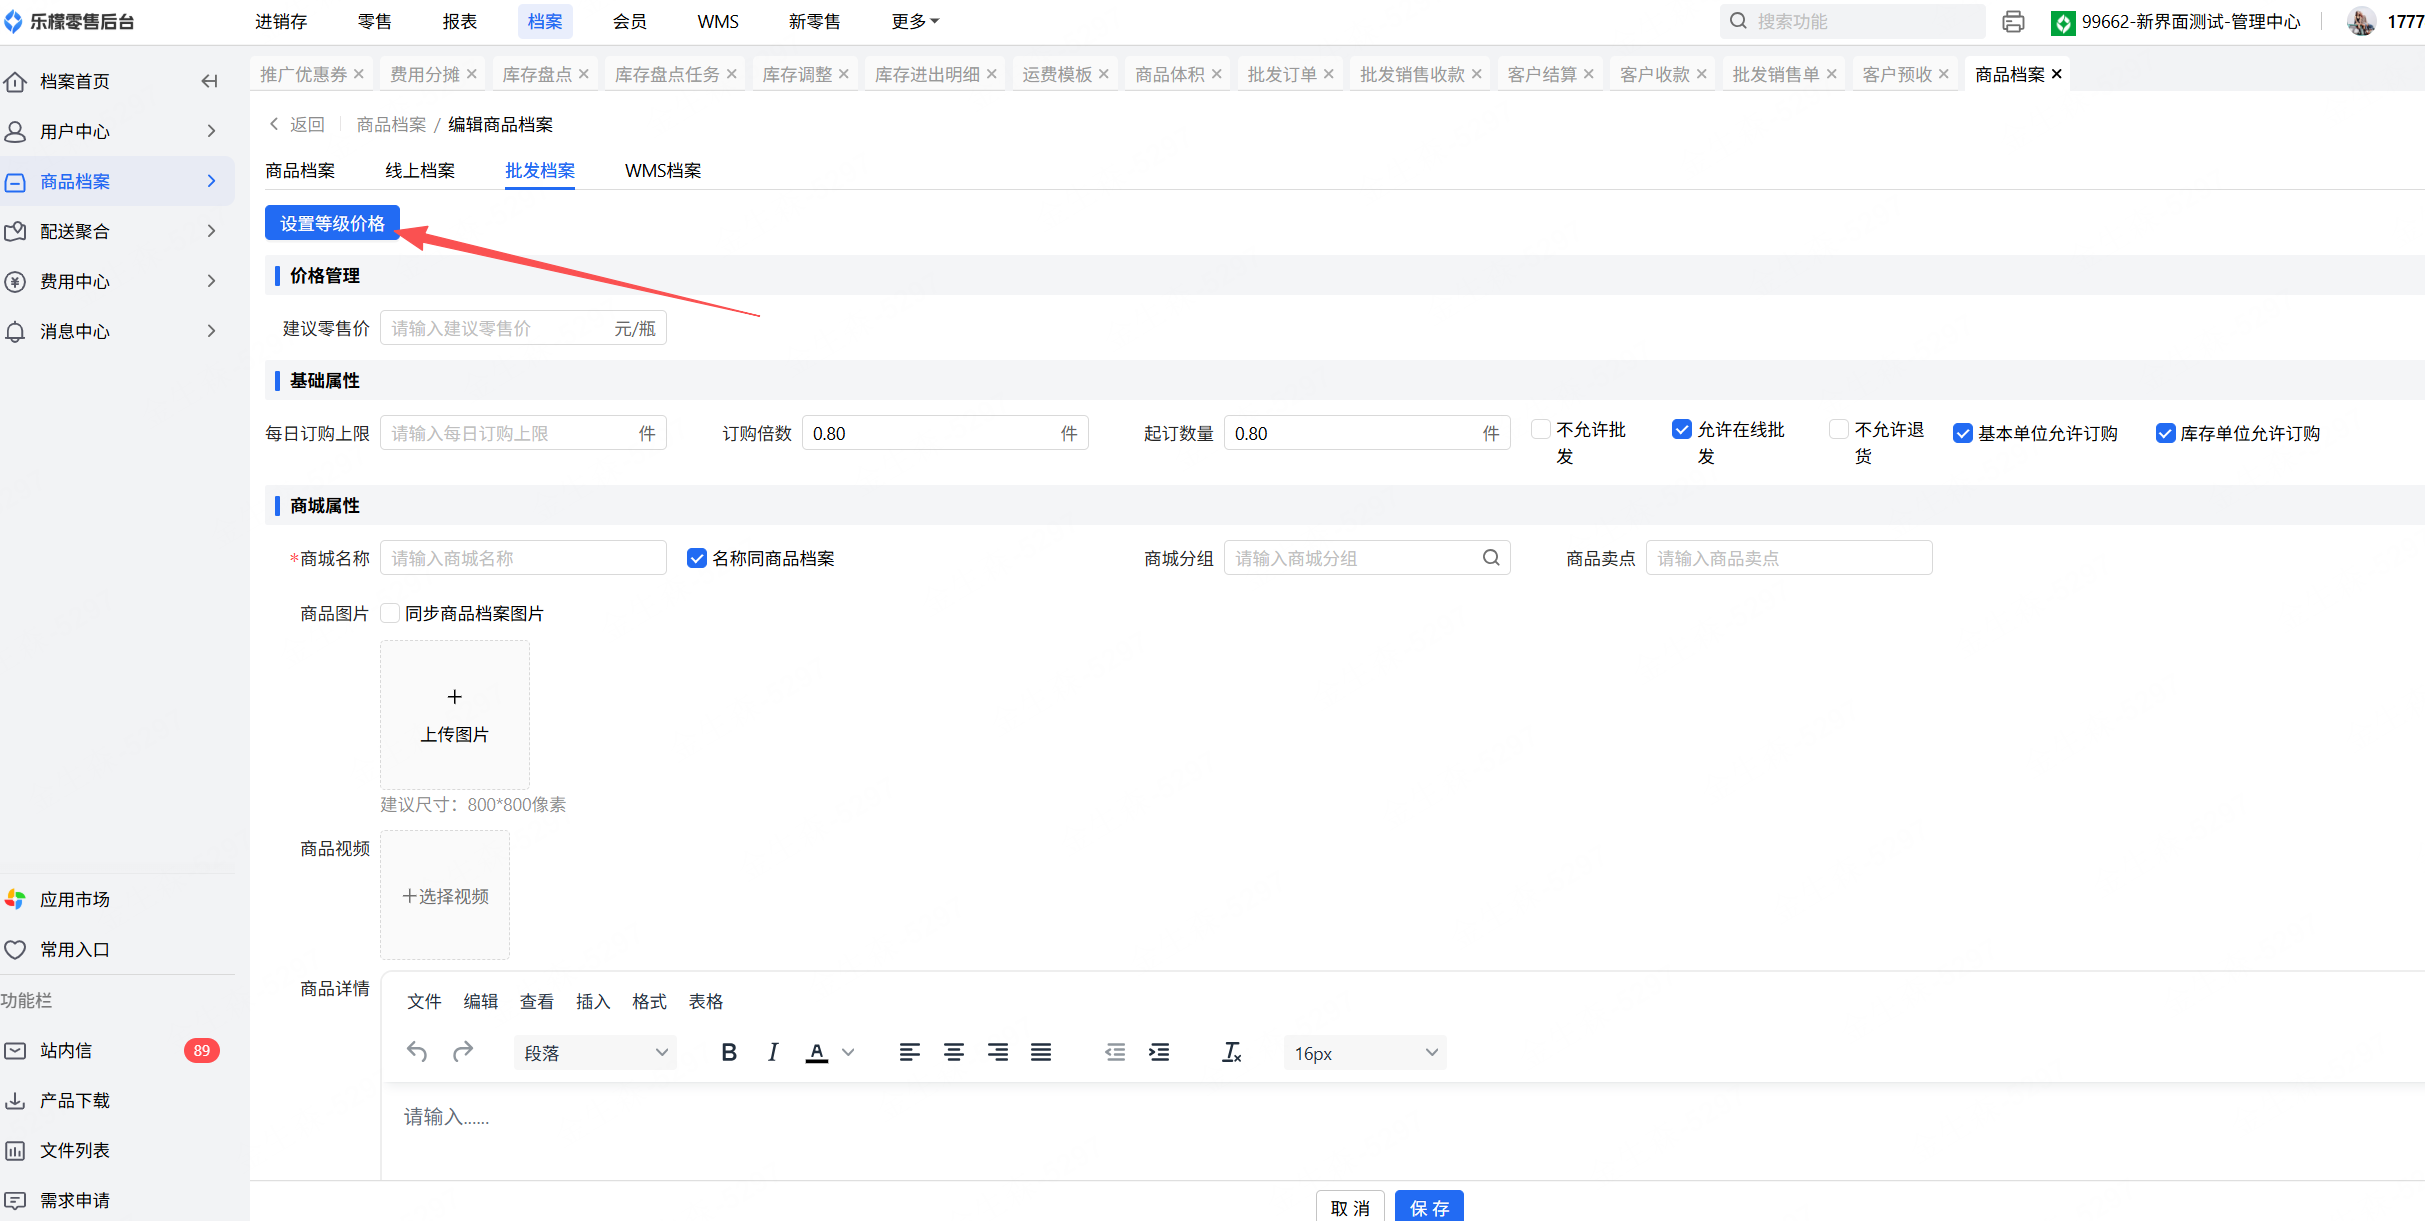Increase indent in editor toolbar

coord(1159,1052)
